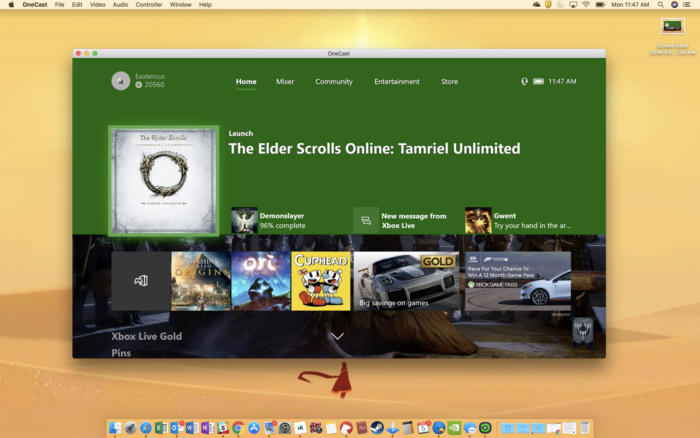Open Steam from the Dock
The height and width of the screenshot is (438, 700).
tap(377, 428)
